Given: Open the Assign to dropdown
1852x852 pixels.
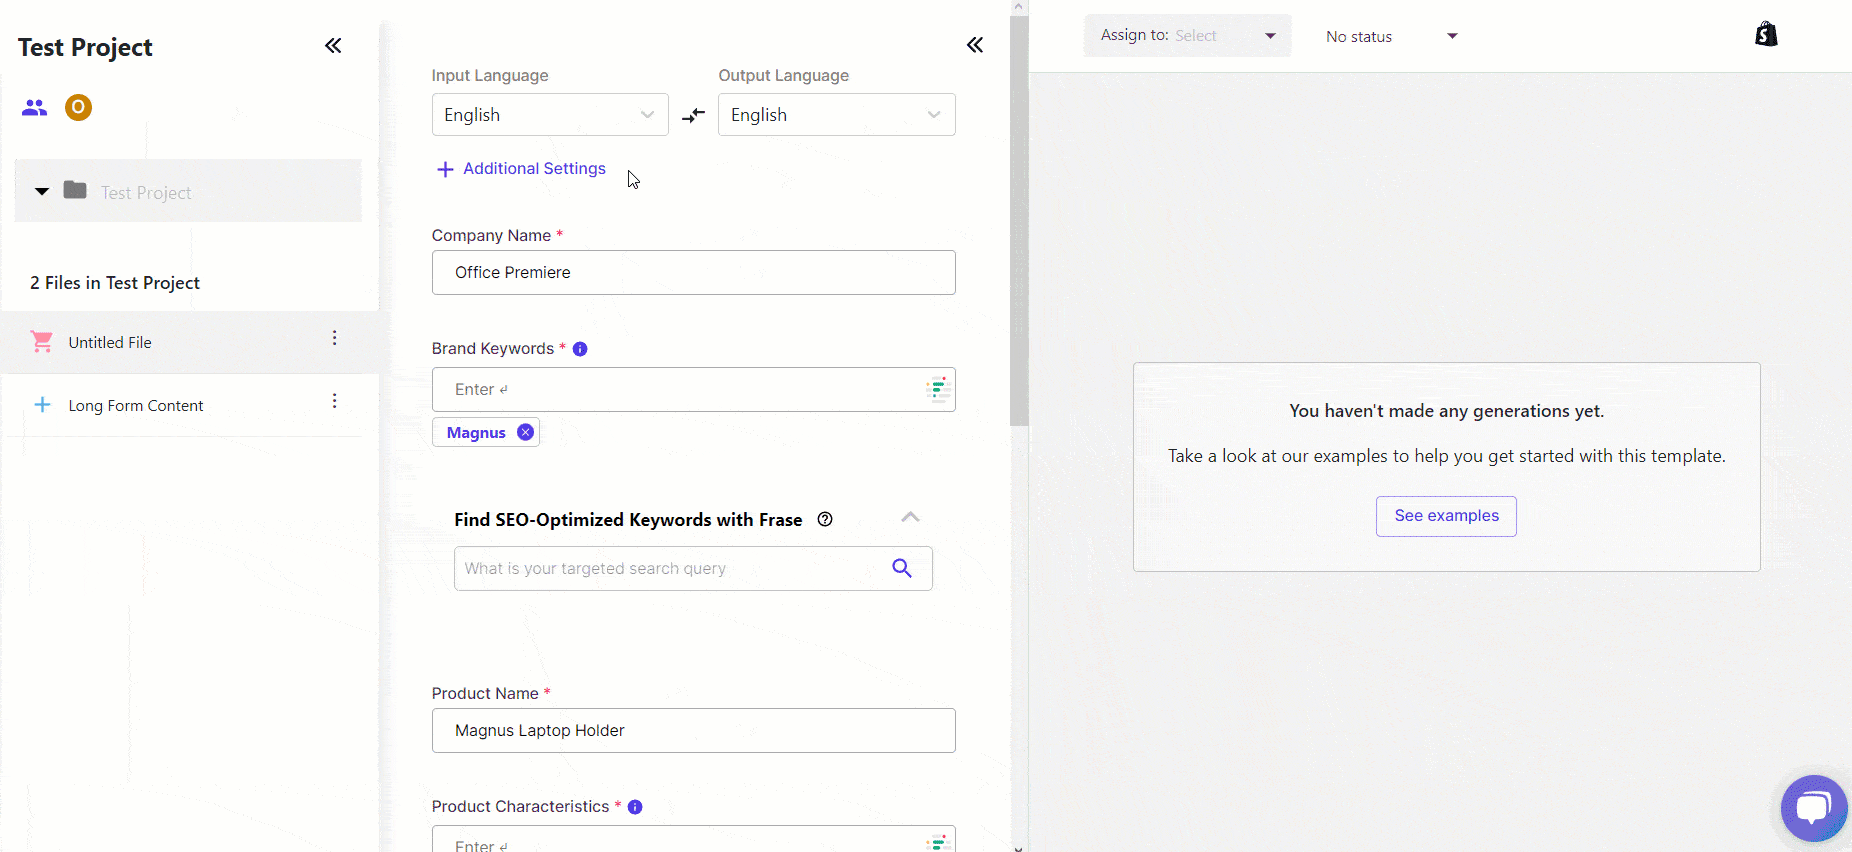Looking at the screenshot, I should click(x=1187, y=36).
